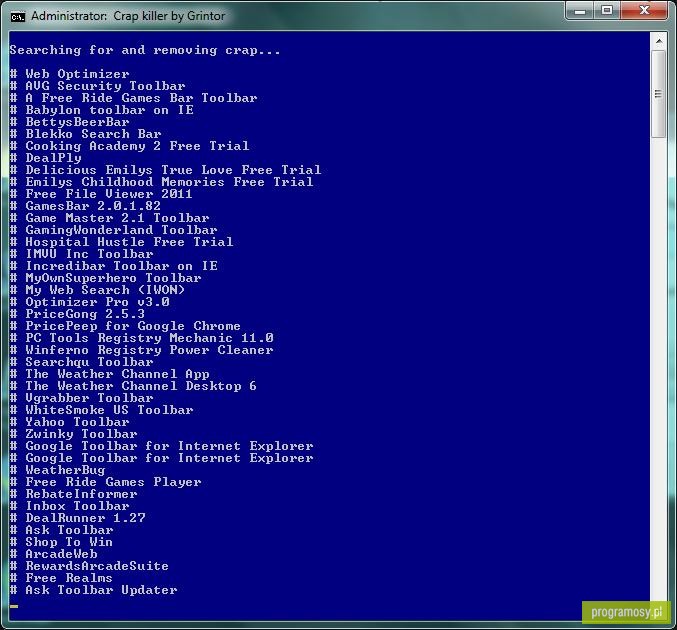Minimize the Crap killer window
The width and height of the screenshot is (677, 630).
[580, 11]
